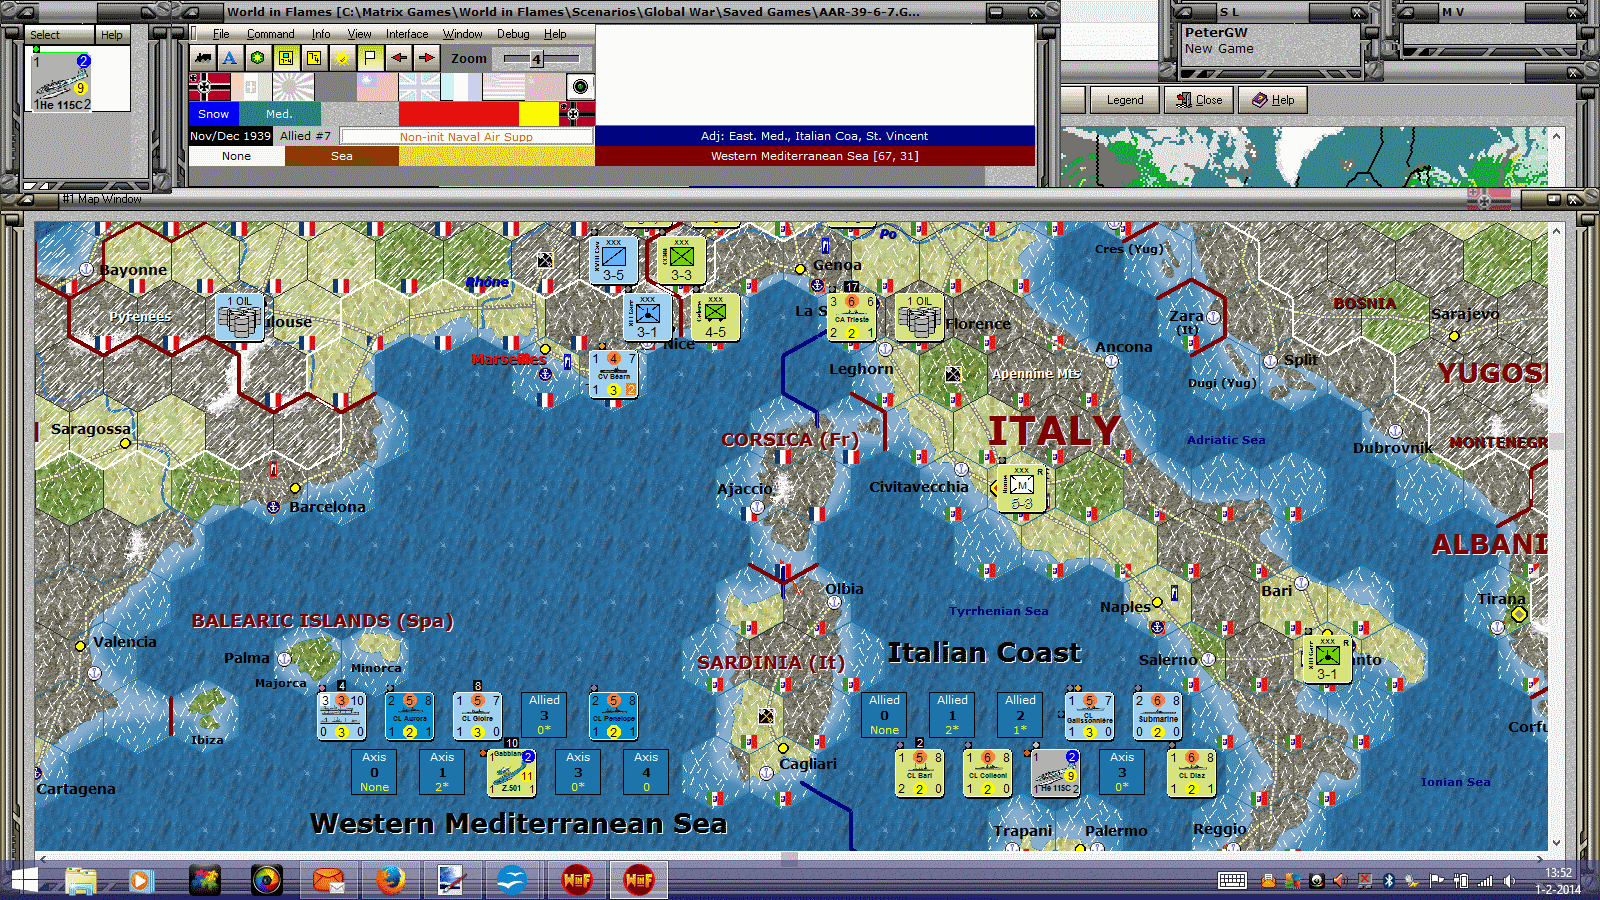
Task: Select the CL Galissonnière naval counter
Action: point(1089,716)
